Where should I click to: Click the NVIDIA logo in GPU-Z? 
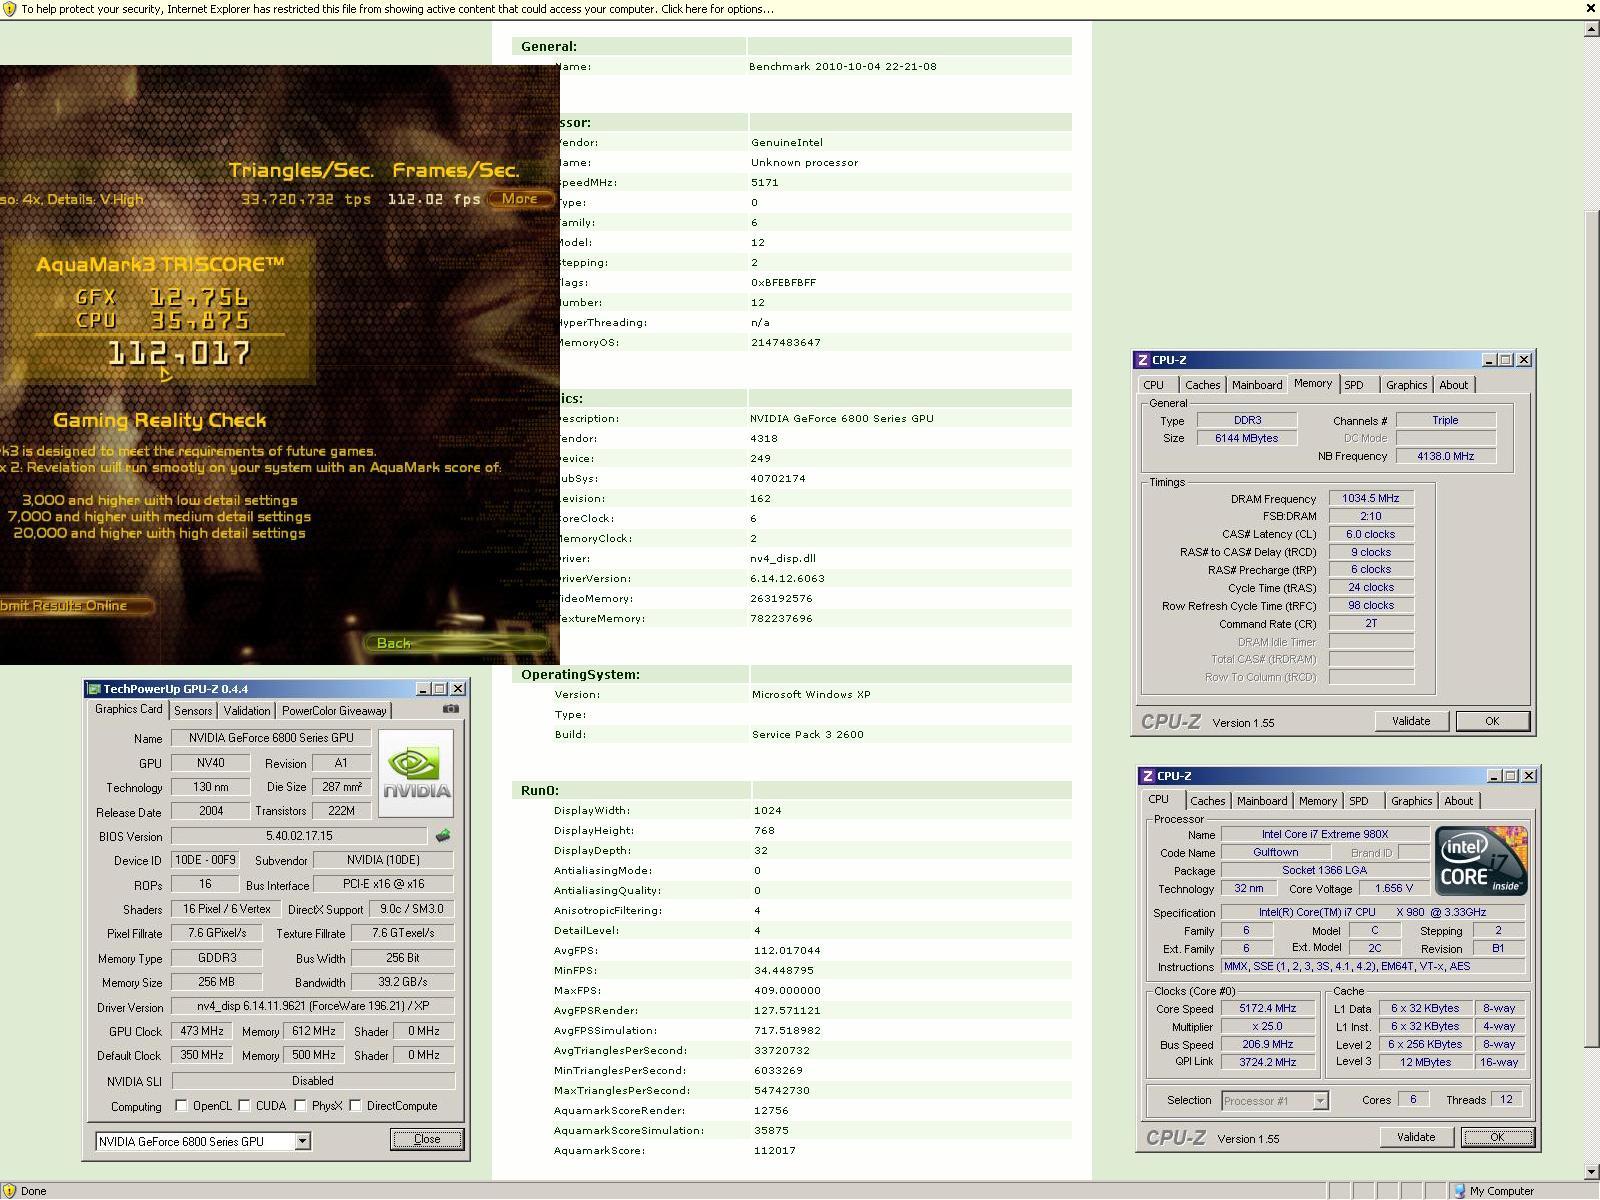pyautogui.click(x=416, y=773)
